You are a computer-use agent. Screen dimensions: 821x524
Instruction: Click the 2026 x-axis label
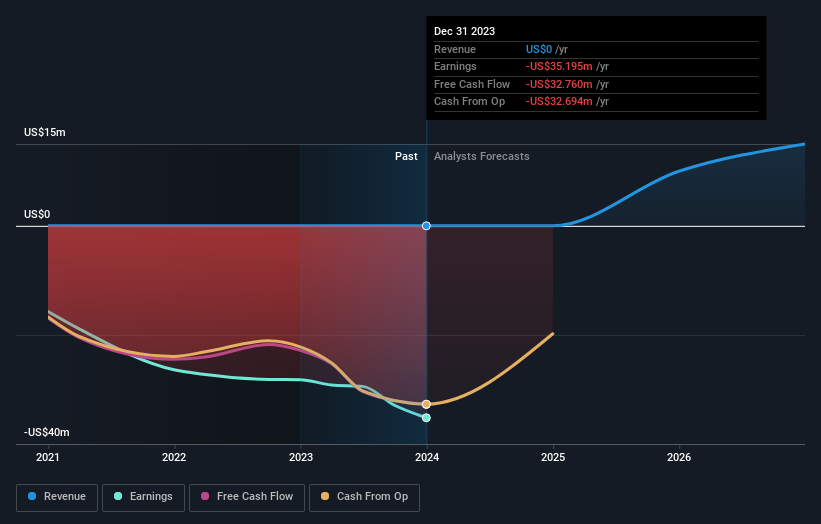click(x=679, y=457)
